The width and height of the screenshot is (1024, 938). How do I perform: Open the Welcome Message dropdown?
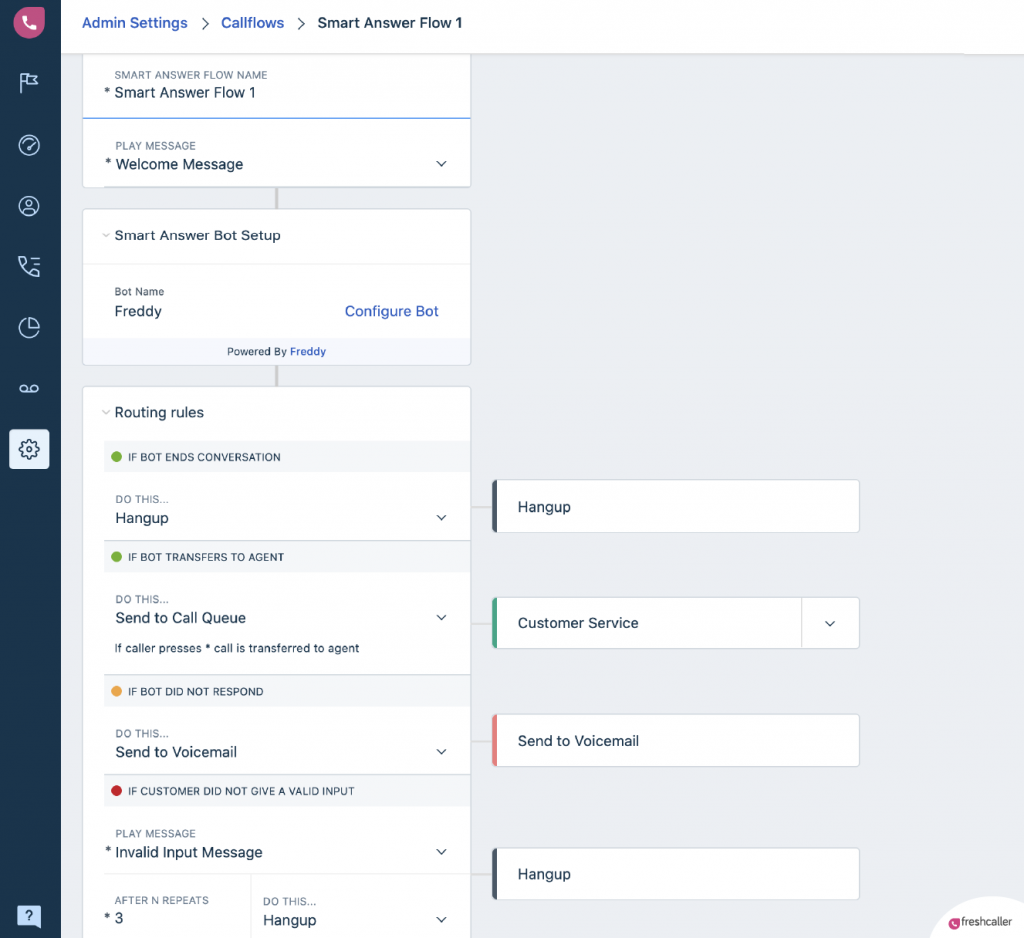tap(441, 164)
